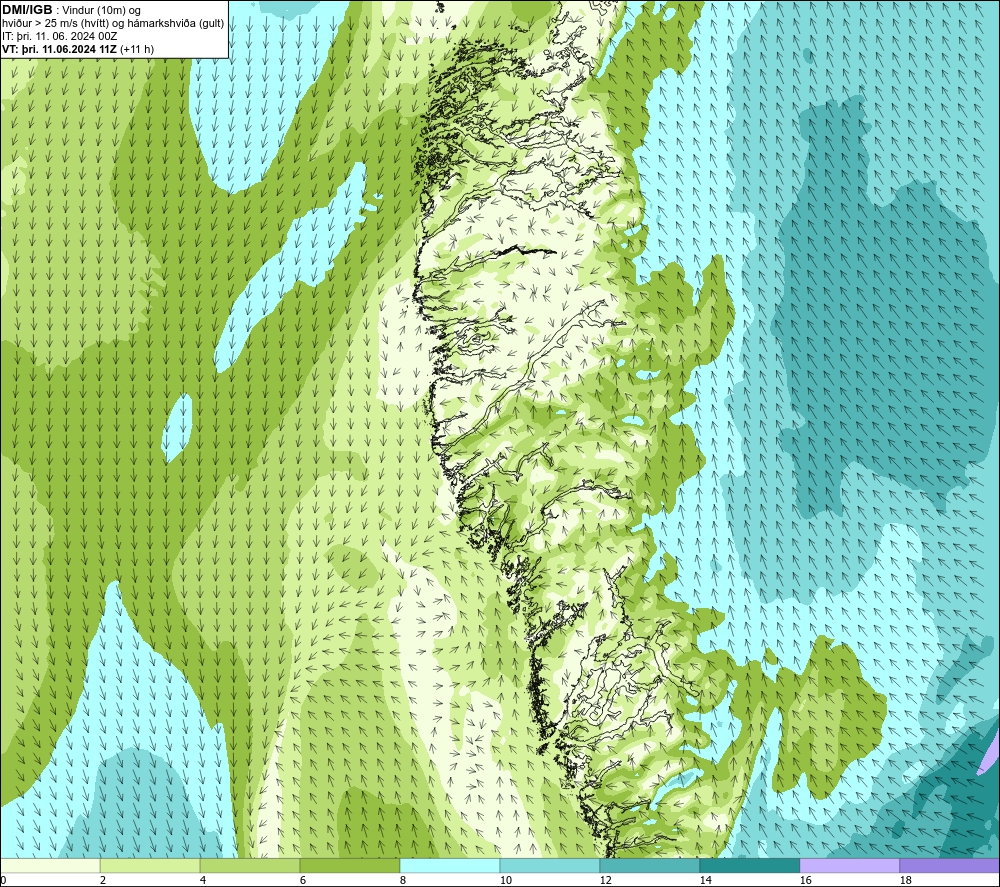The width and height of the screenshot is (1000, 887).
Task: Click the scale label '8'
Action: (x=403, y=880)
